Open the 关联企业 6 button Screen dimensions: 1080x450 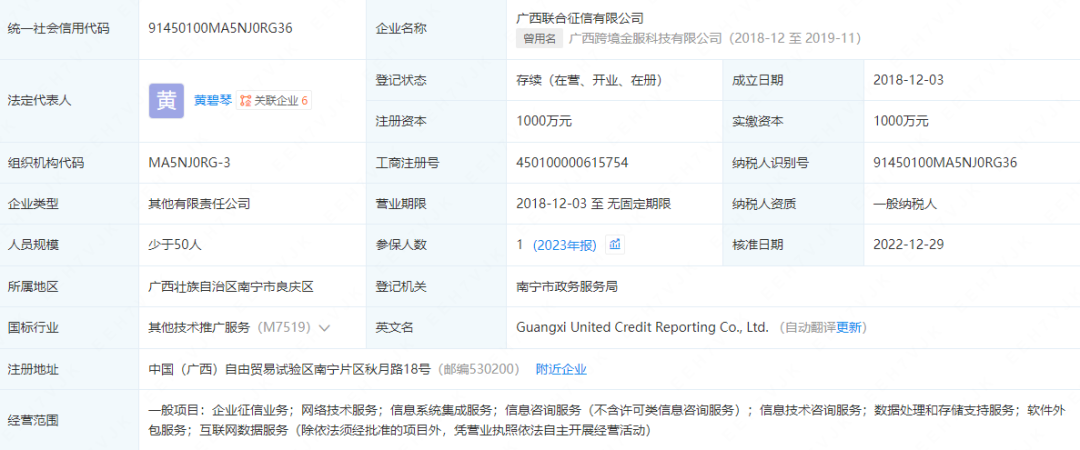pos(274,101)
